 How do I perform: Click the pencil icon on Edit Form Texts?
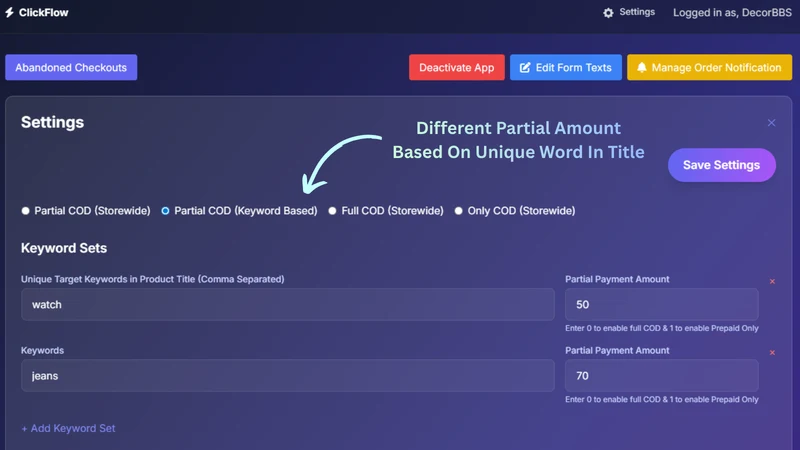[x=525, y=67]
